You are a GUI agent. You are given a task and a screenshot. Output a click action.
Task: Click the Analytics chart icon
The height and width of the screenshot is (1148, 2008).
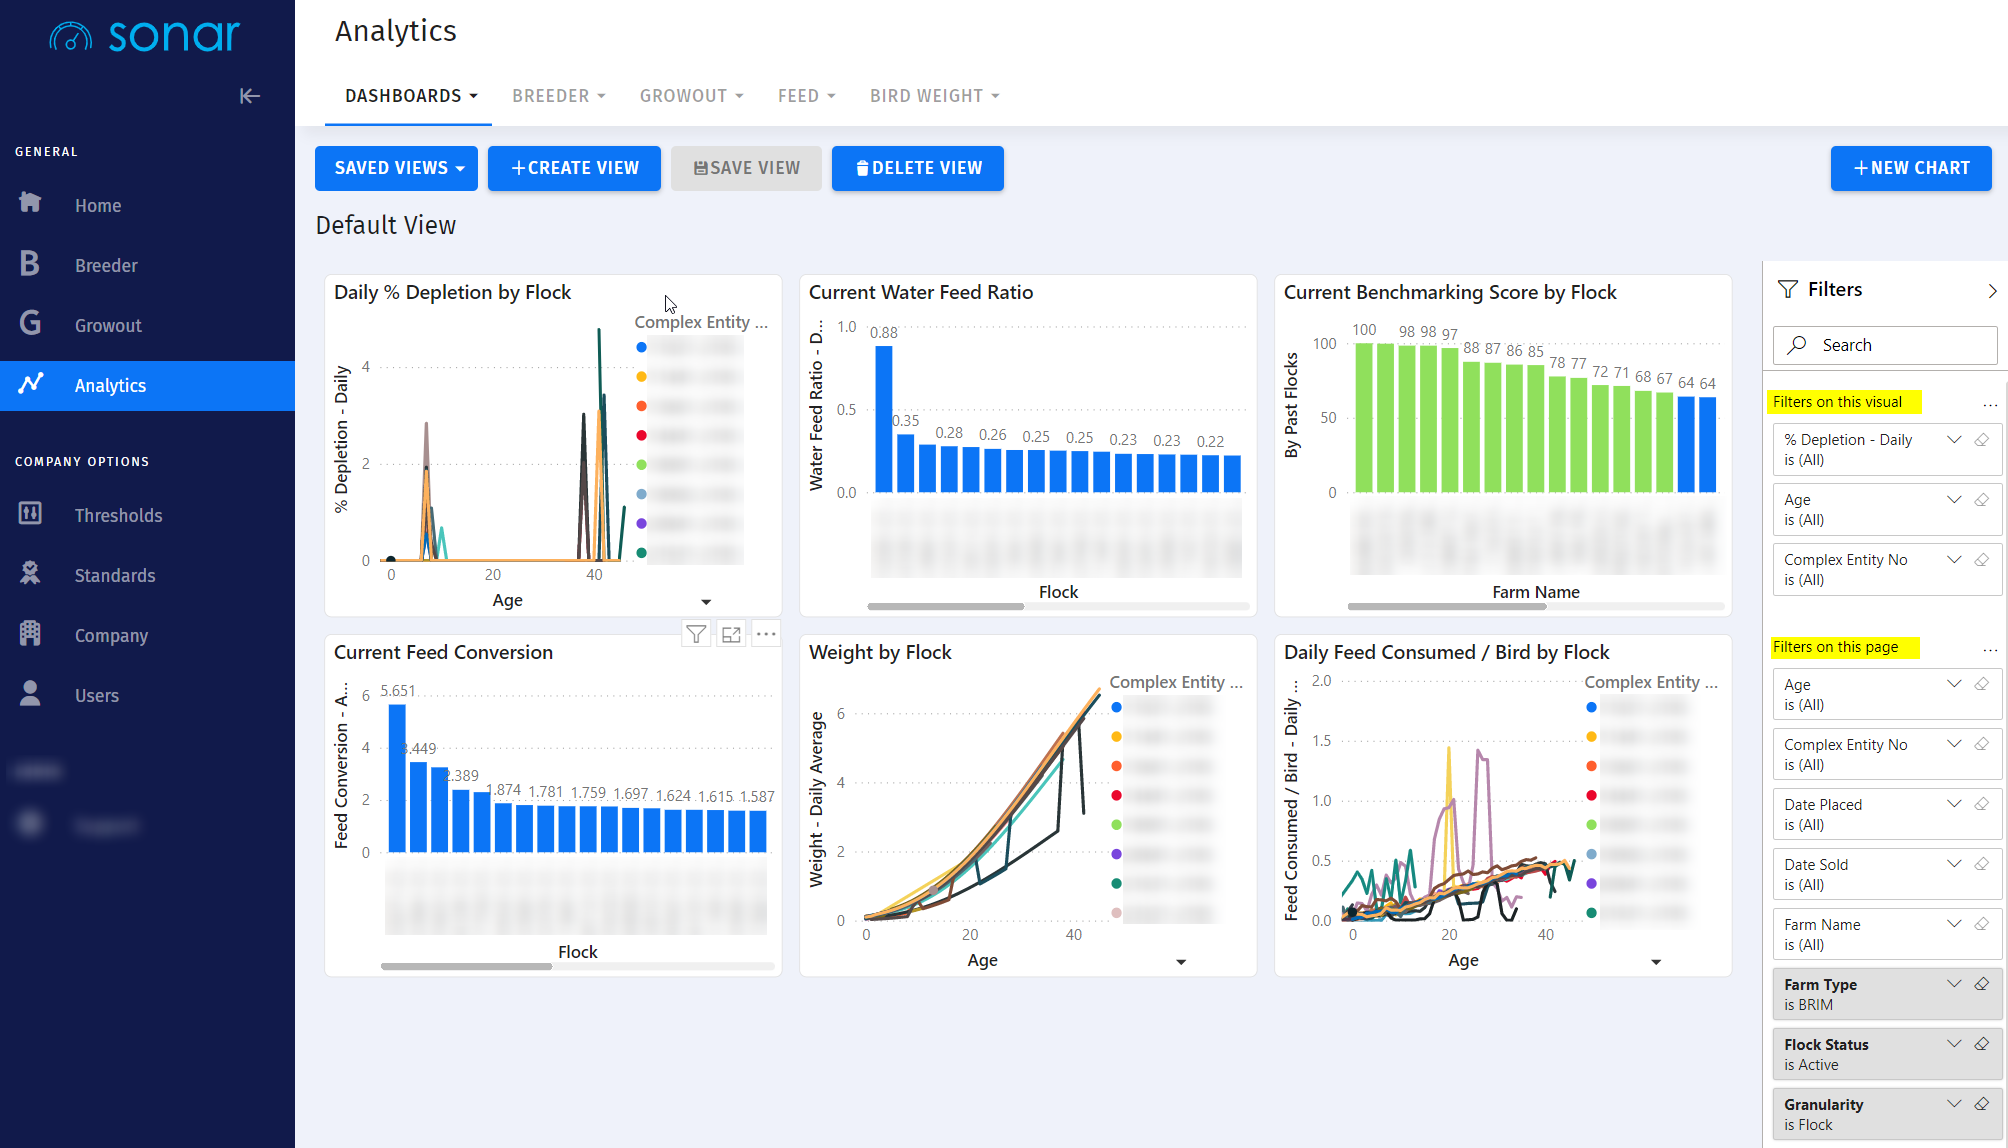click(31, 384)
